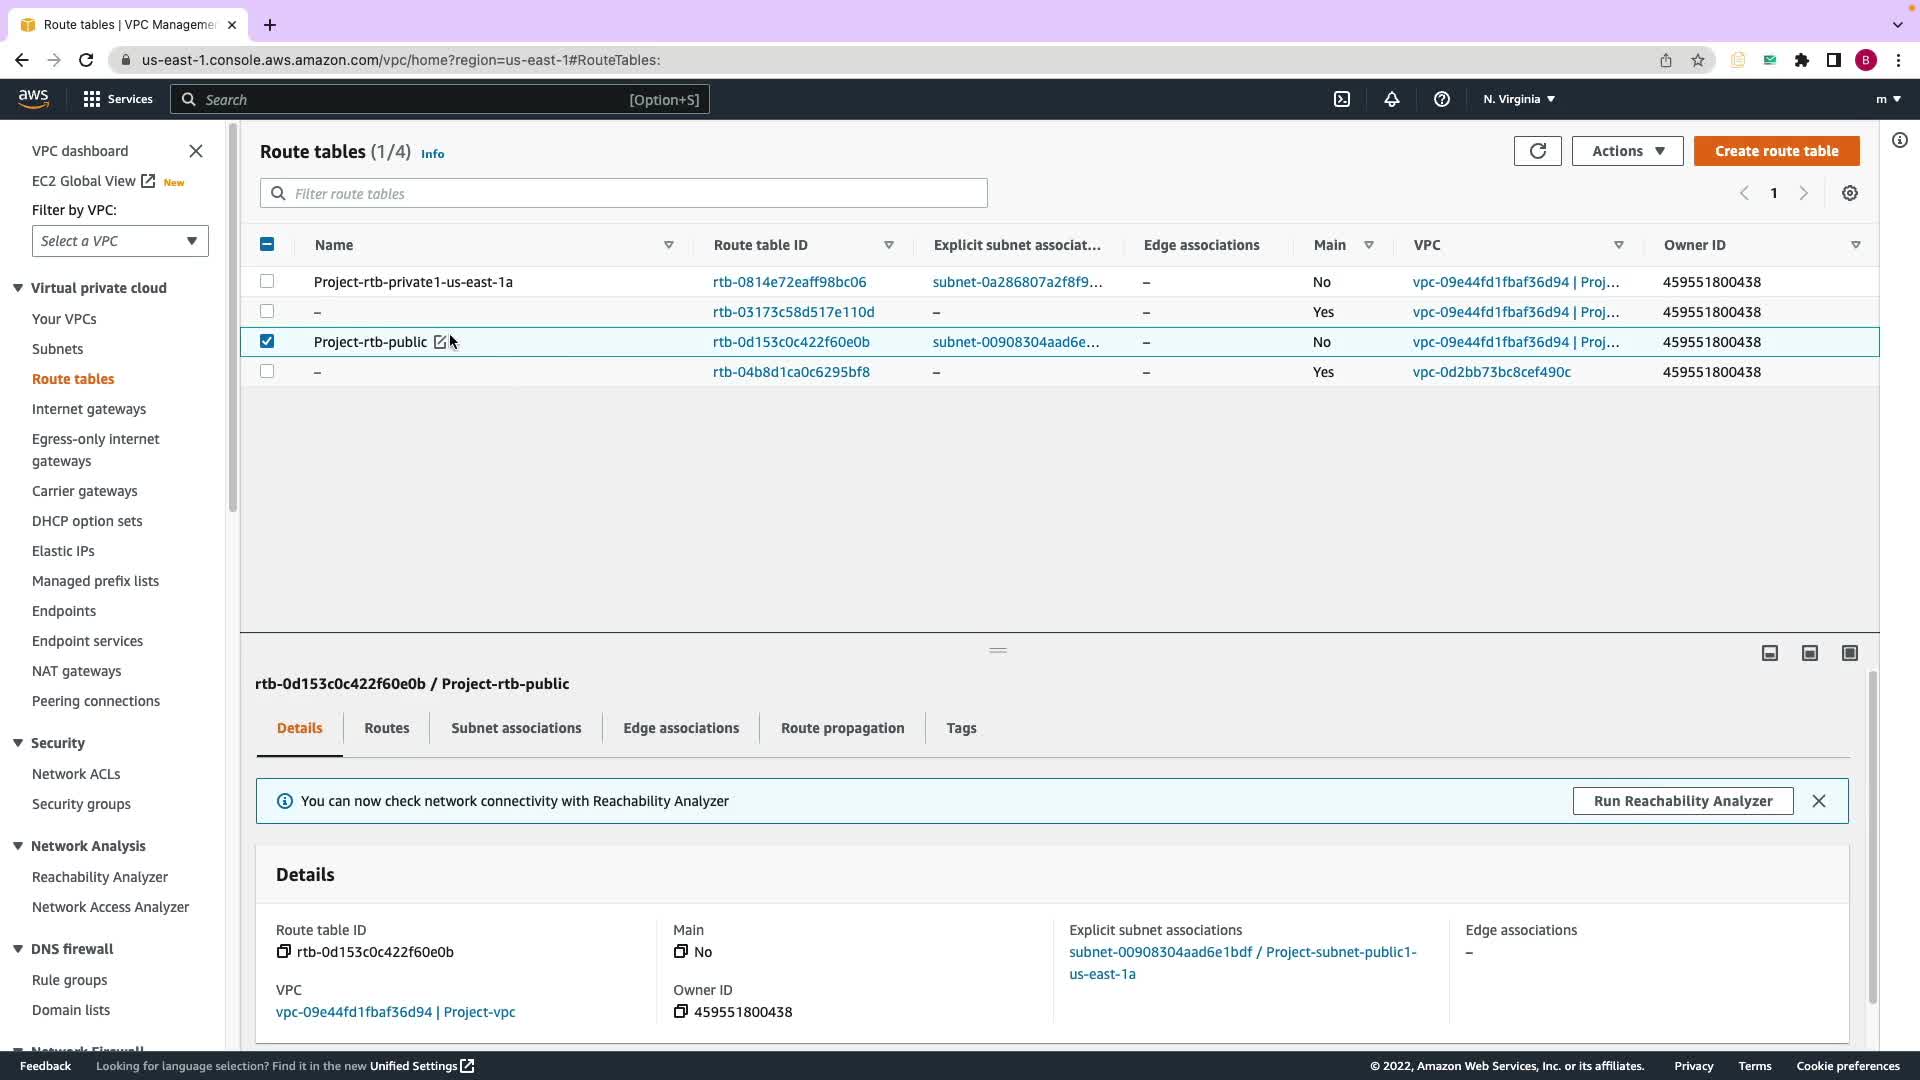Switch to the Routes tab
The height and width of the screenshot is (1080, 1920).
(387, 728)
